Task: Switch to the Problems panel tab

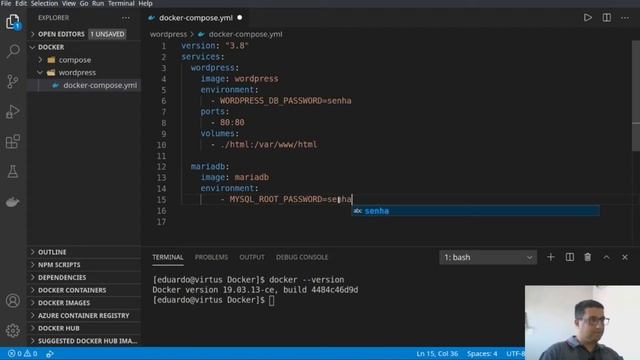Action: pos(211,257)
